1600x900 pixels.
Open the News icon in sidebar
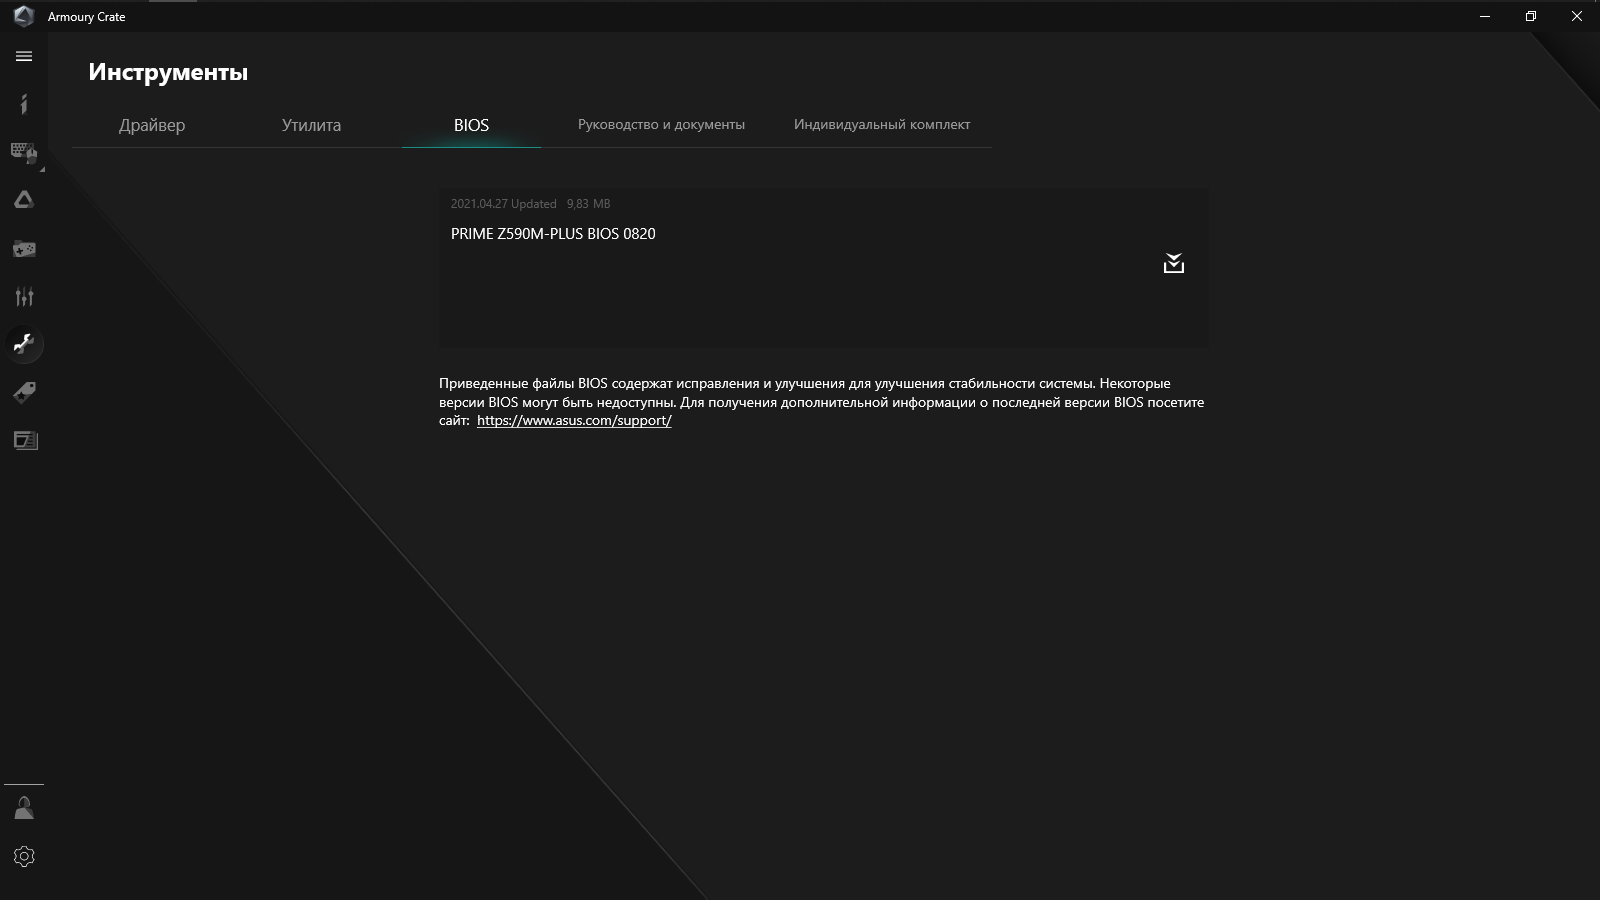point(24,440)
